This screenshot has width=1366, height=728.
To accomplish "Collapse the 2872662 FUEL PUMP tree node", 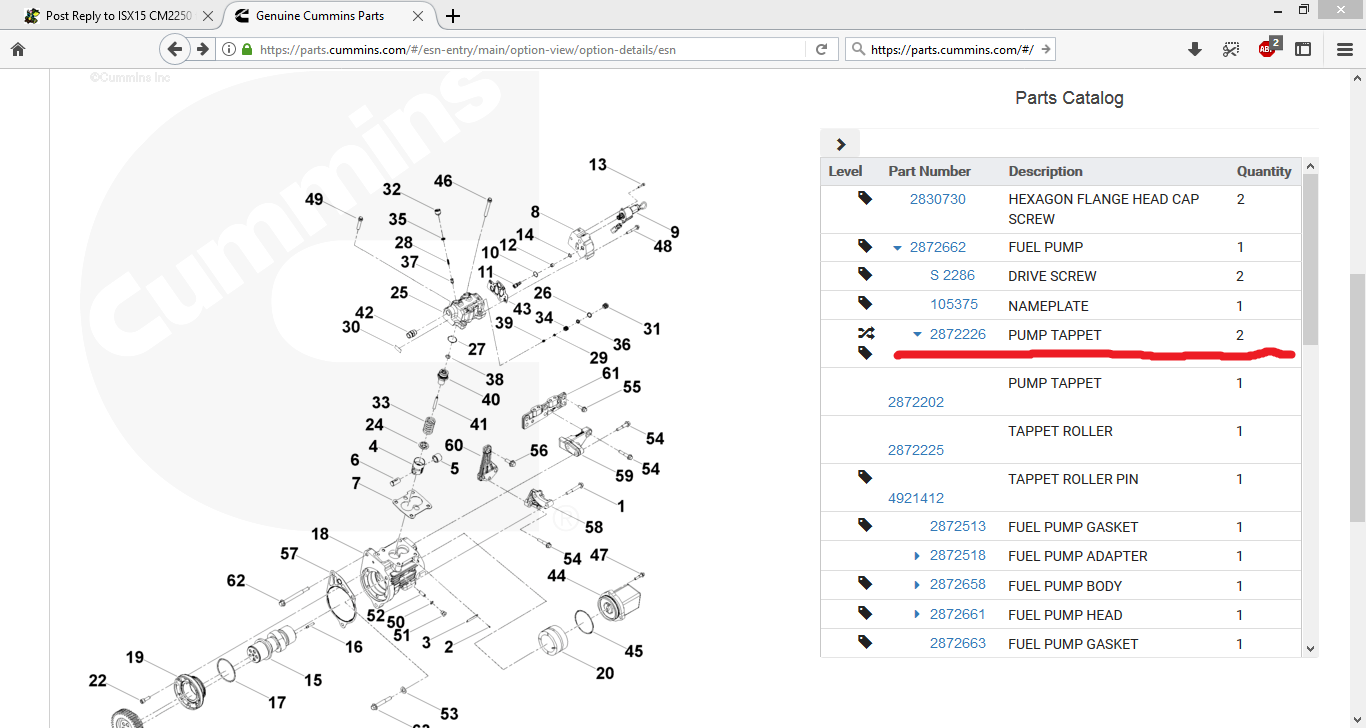I will [897, 248].
